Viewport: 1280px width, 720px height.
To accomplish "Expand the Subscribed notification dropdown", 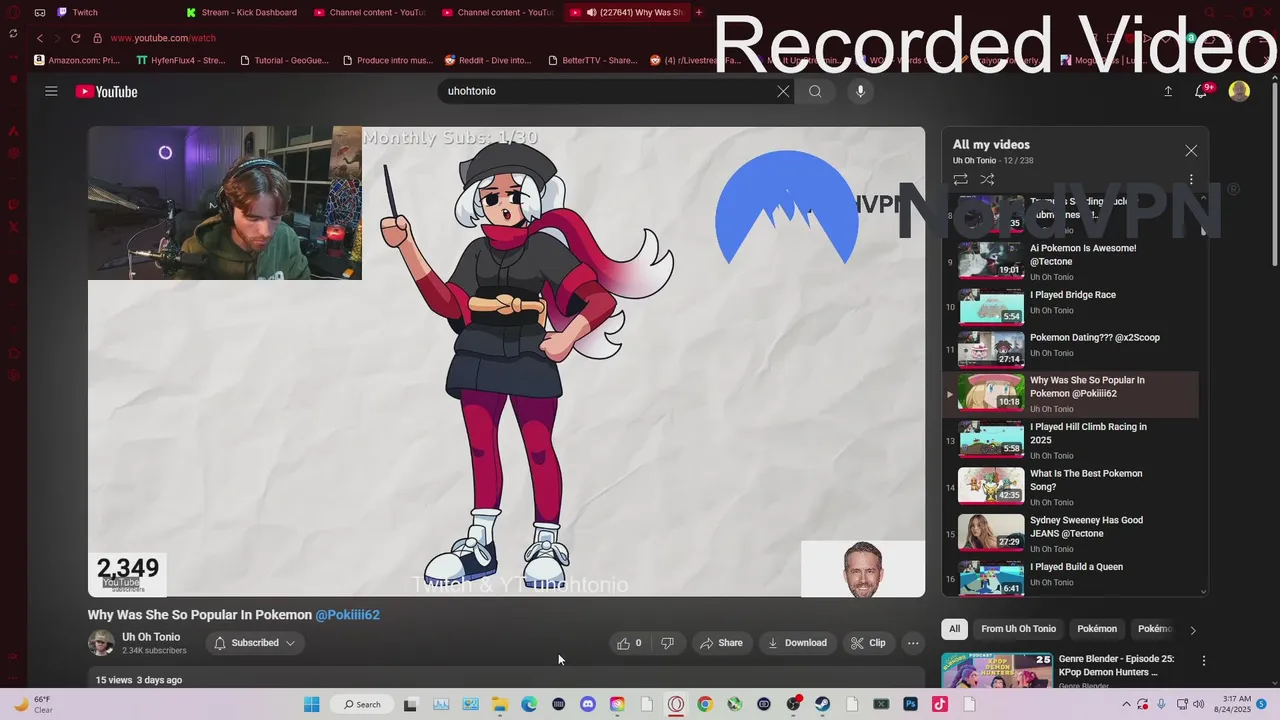I will tap(255, 643).
